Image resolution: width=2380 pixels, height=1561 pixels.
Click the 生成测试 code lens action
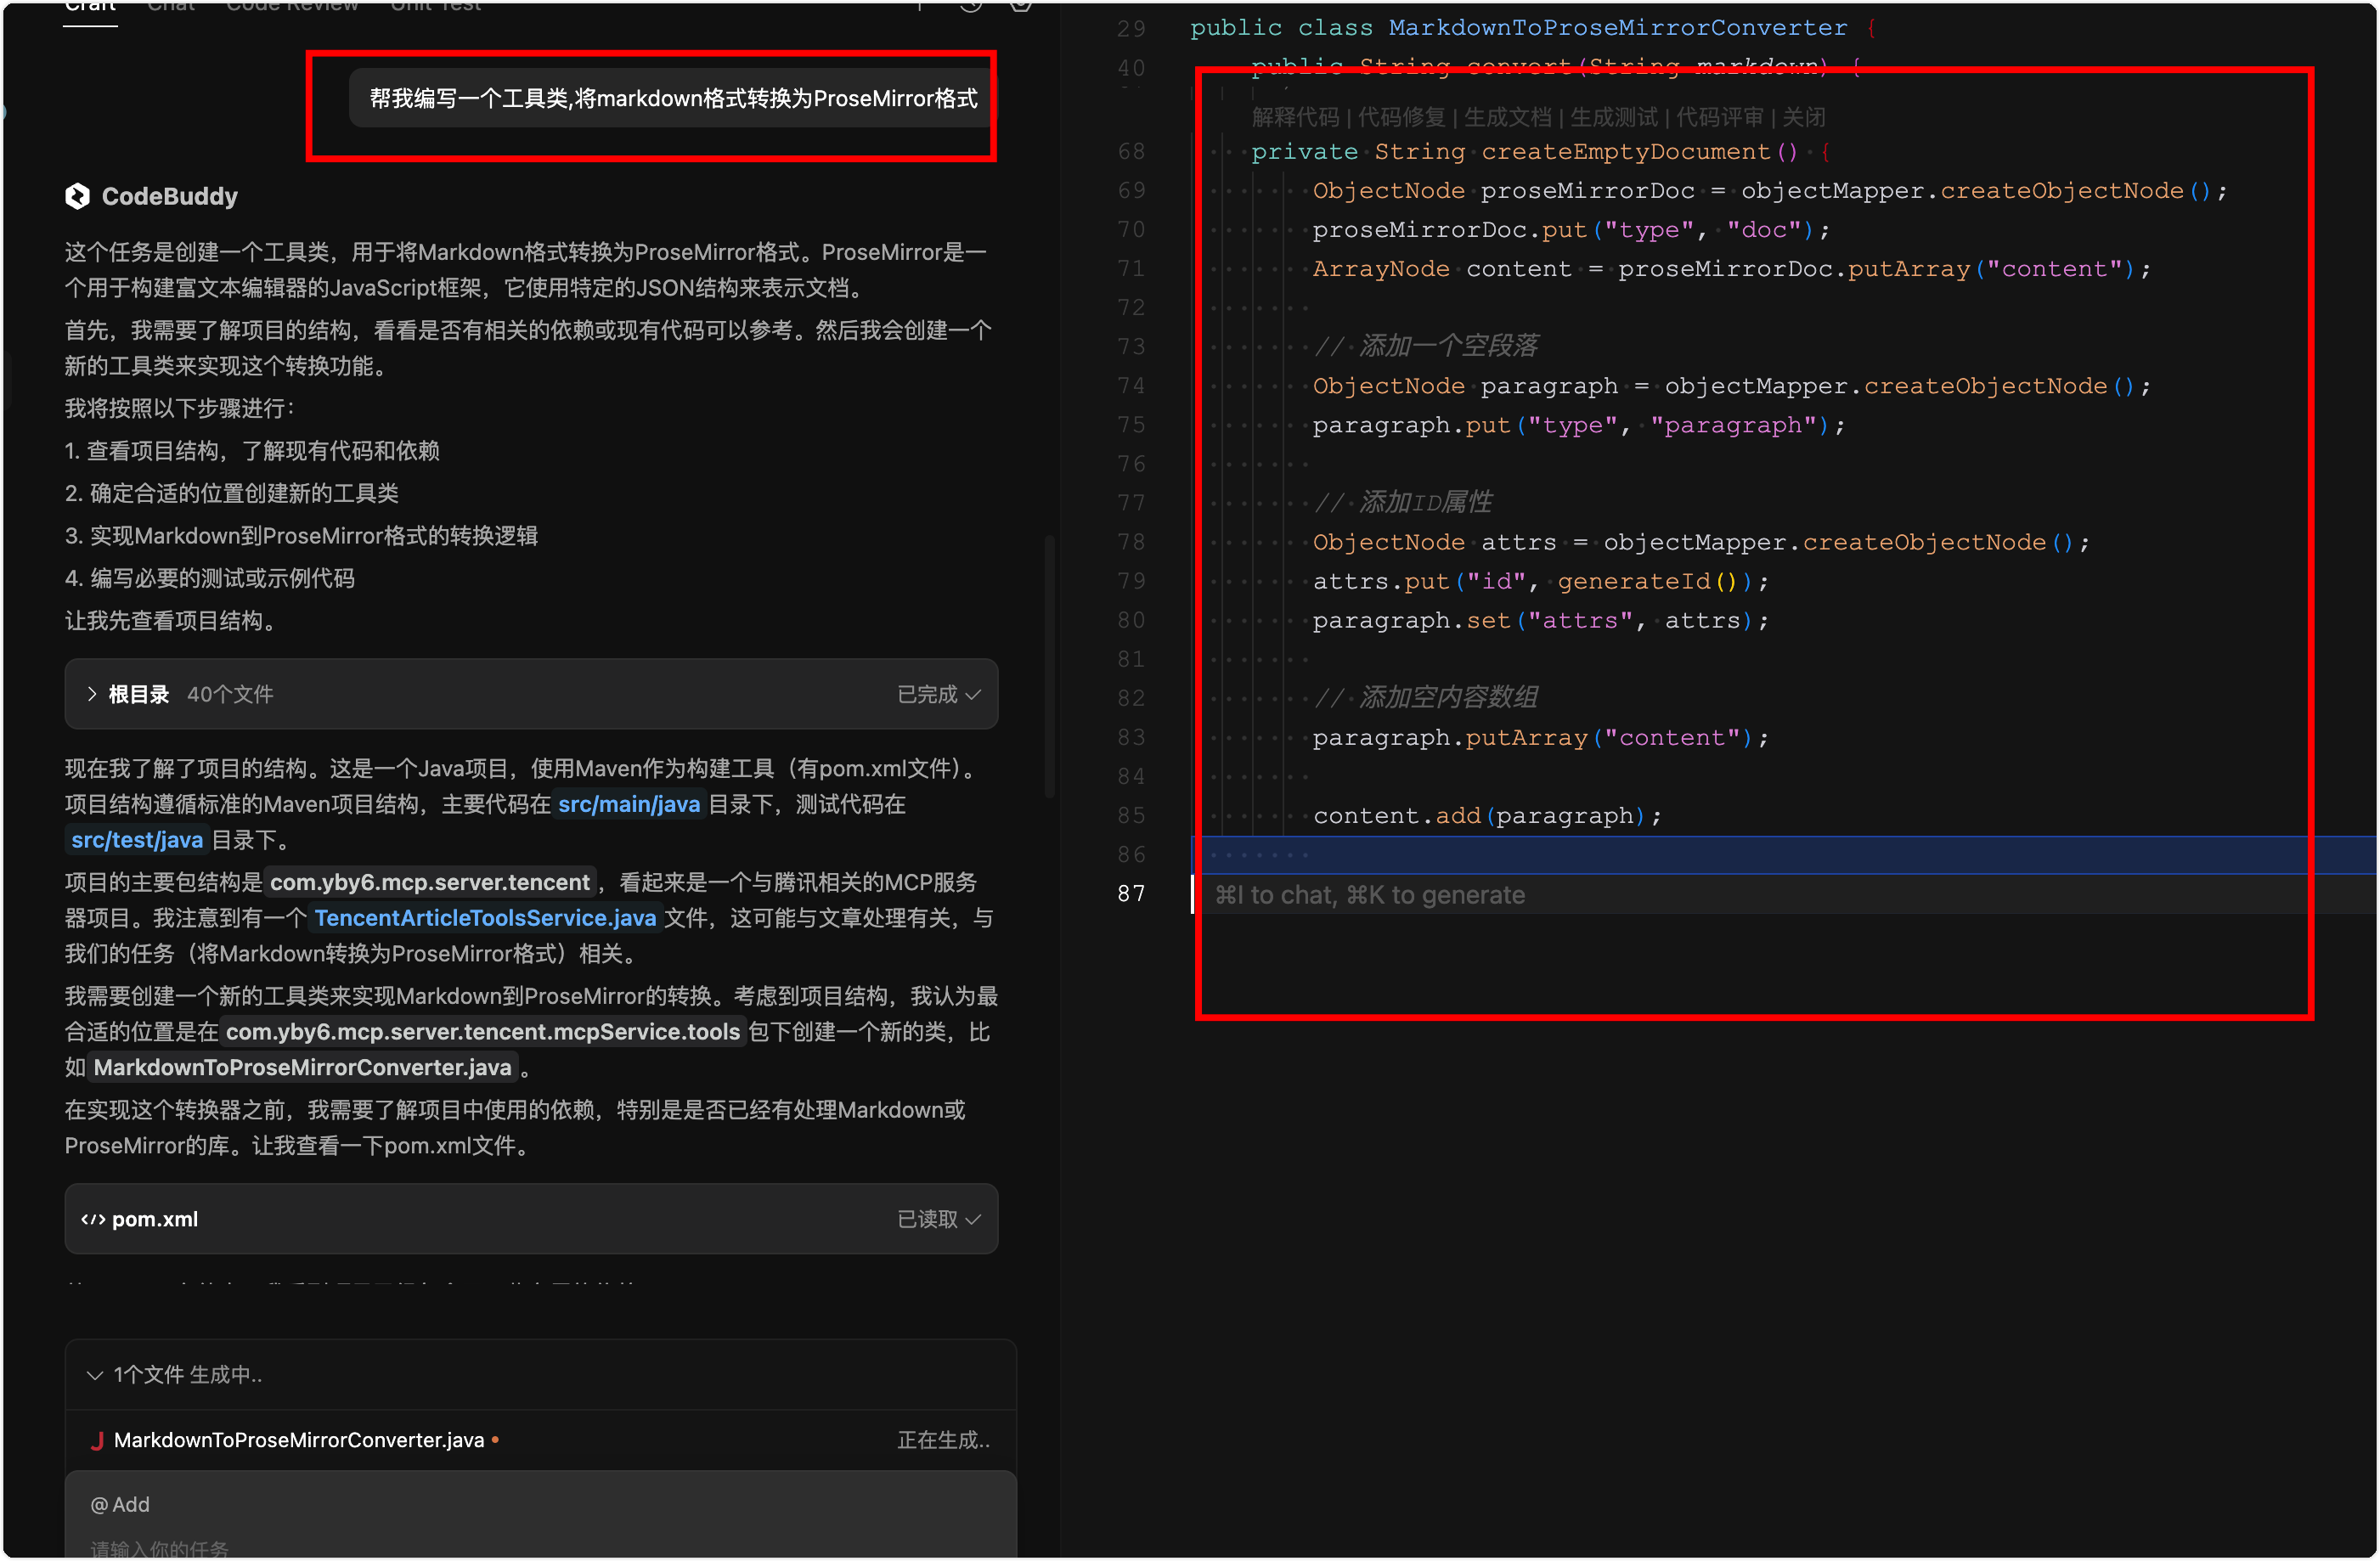[1613, 117]
